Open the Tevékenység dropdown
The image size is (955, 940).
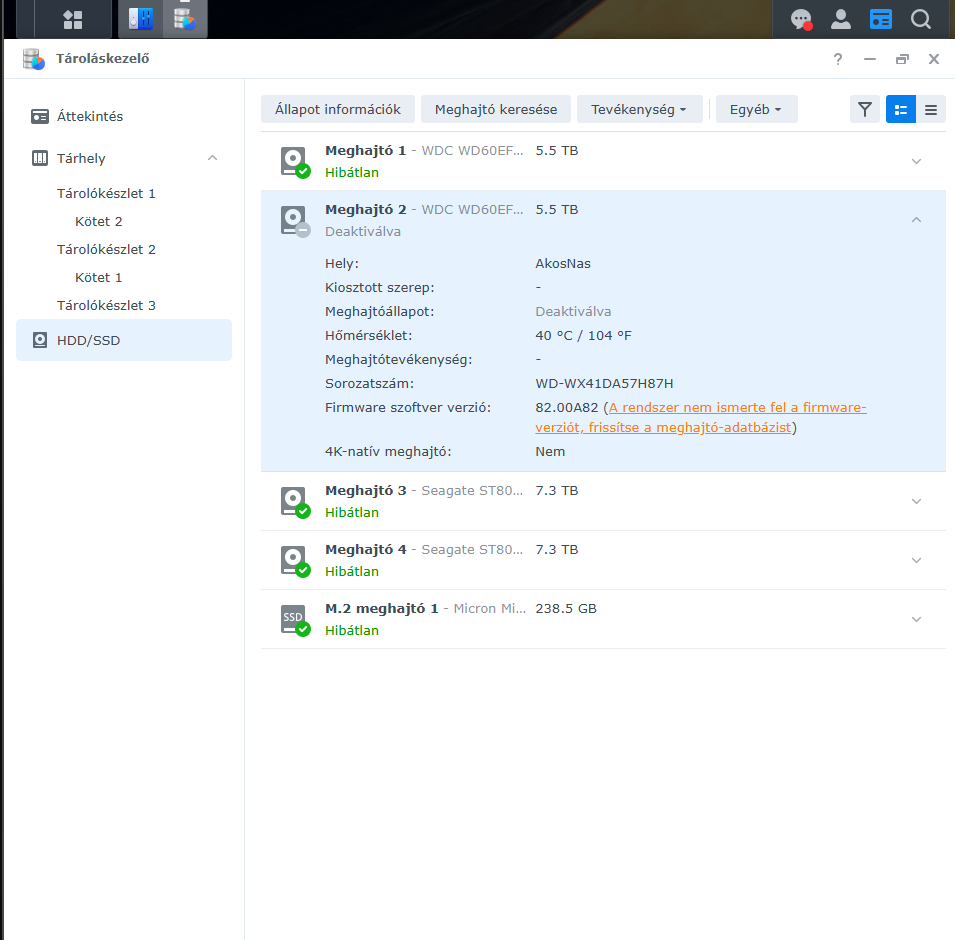(638, 110)
